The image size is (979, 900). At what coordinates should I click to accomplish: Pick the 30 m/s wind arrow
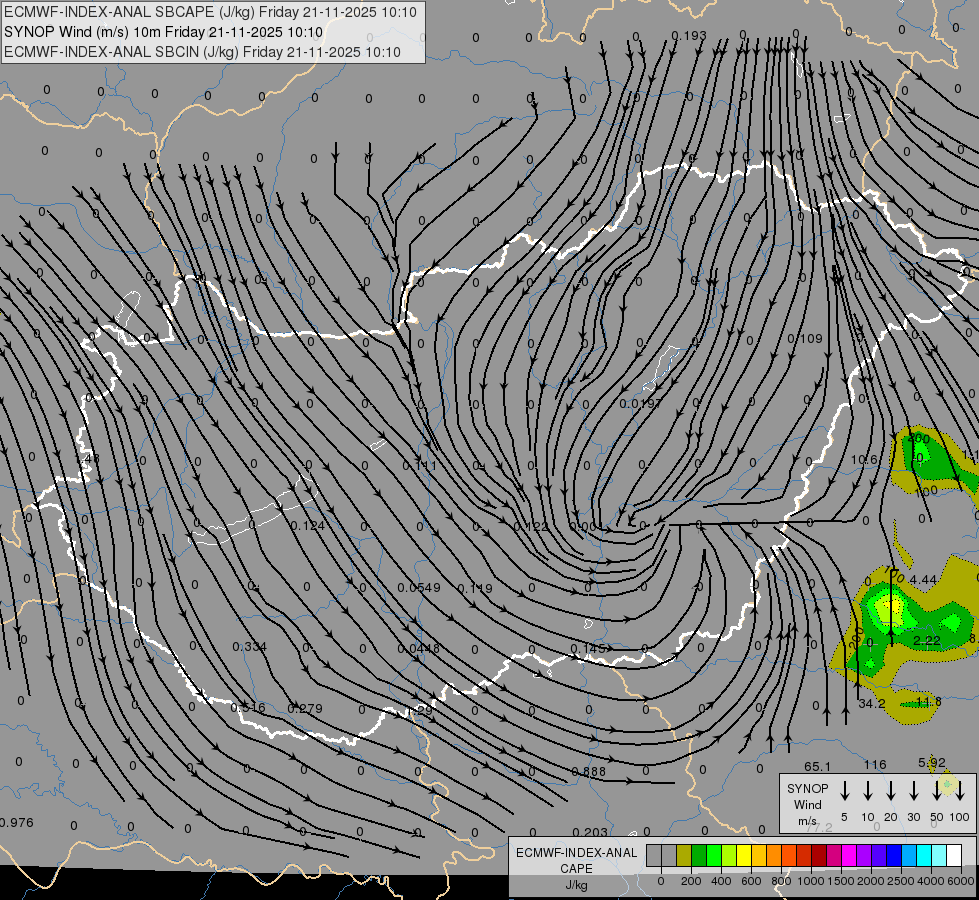(913, 791)
